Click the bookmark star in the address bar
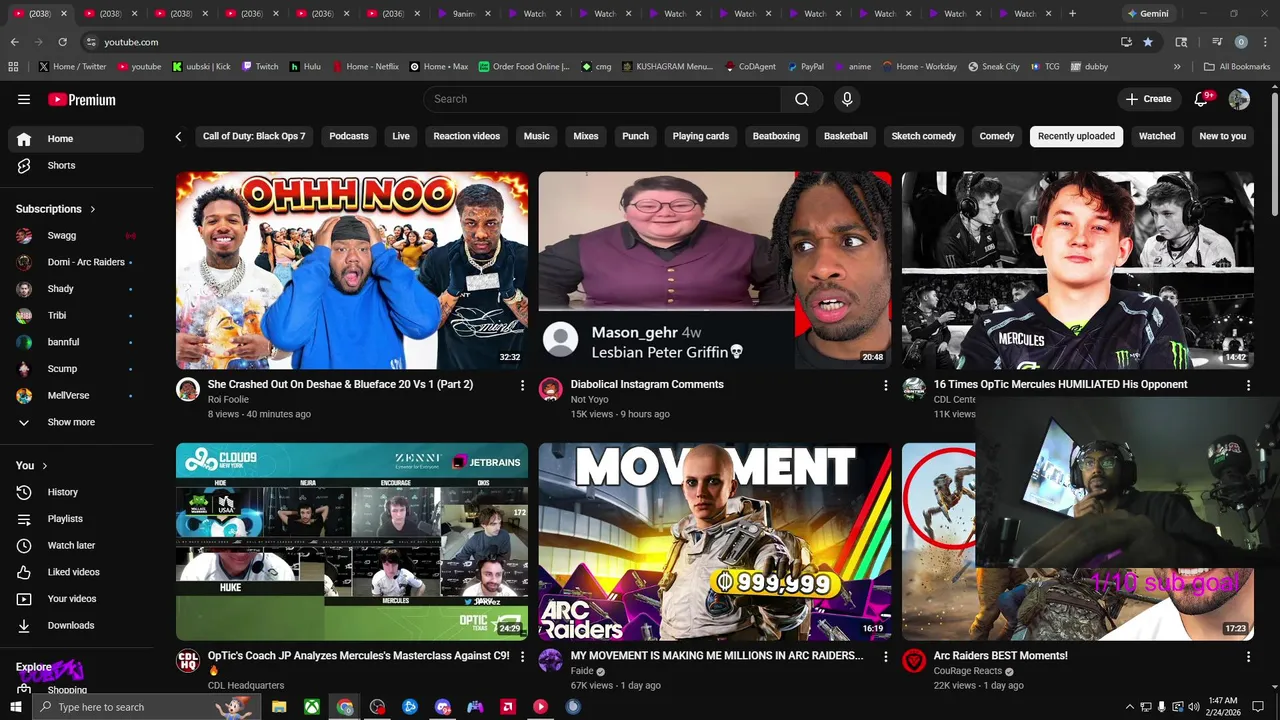This screenshot has height=720, width=1280. (x=1148, y=42)
